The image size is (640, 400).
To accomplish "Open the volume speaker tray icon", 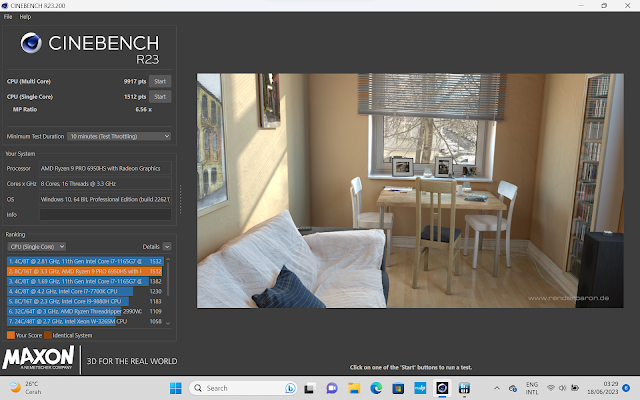I will coord(562,388).
